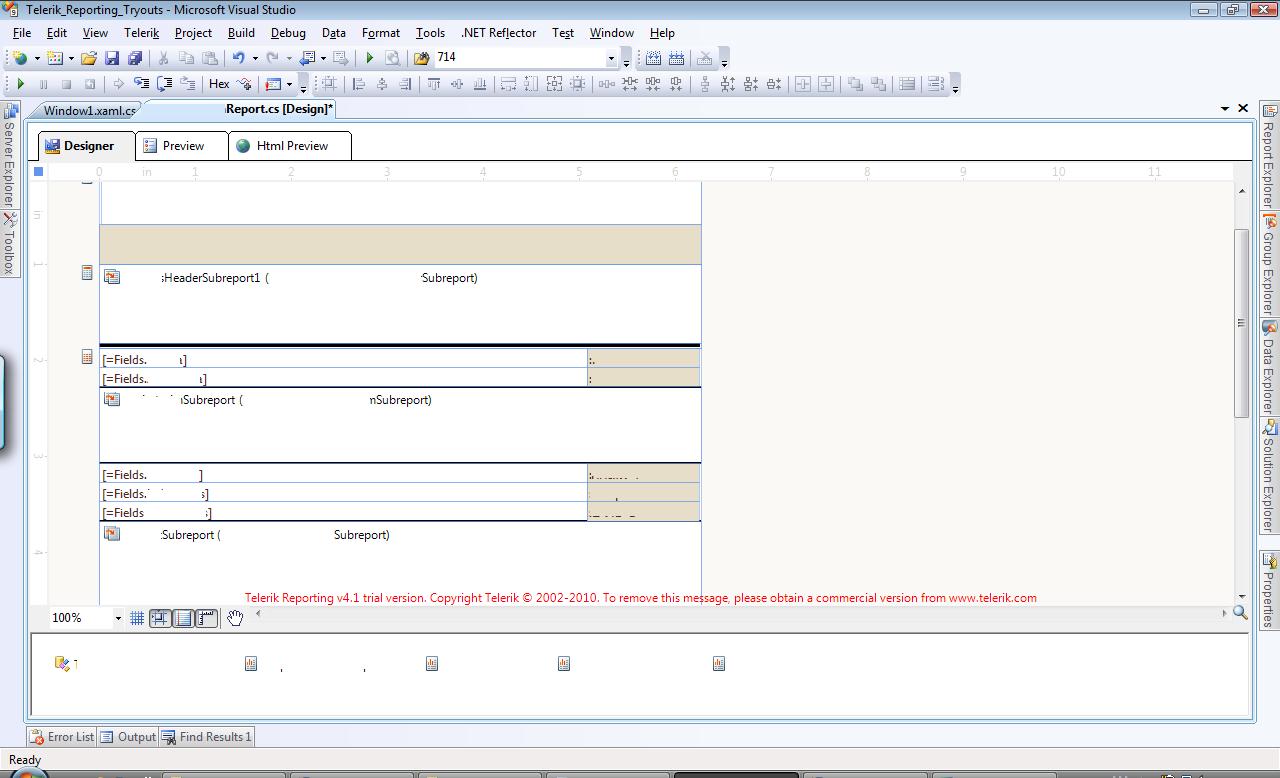The image size is (1280, 778).
Task: Open the Add New Item dropdown arrow
Action: (71, 58)
